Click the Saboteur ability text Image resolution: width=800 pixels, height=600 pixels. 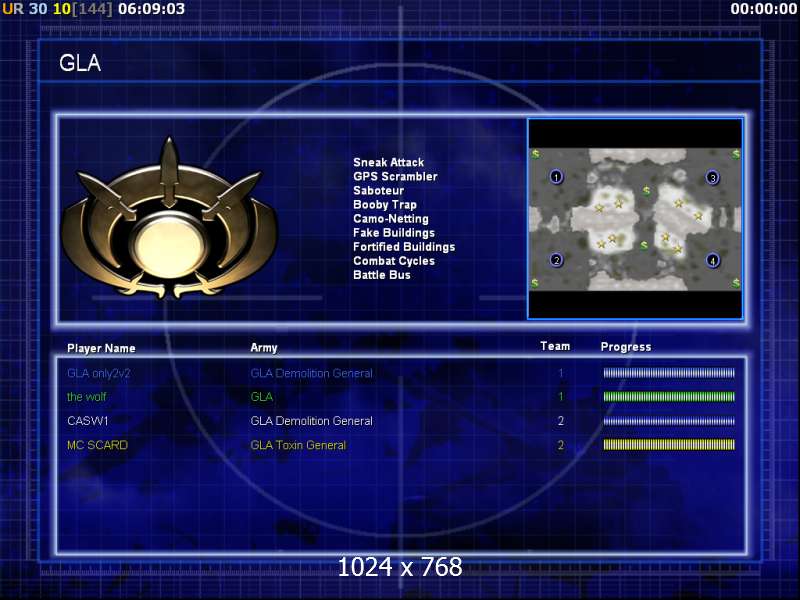click(379, 190)
